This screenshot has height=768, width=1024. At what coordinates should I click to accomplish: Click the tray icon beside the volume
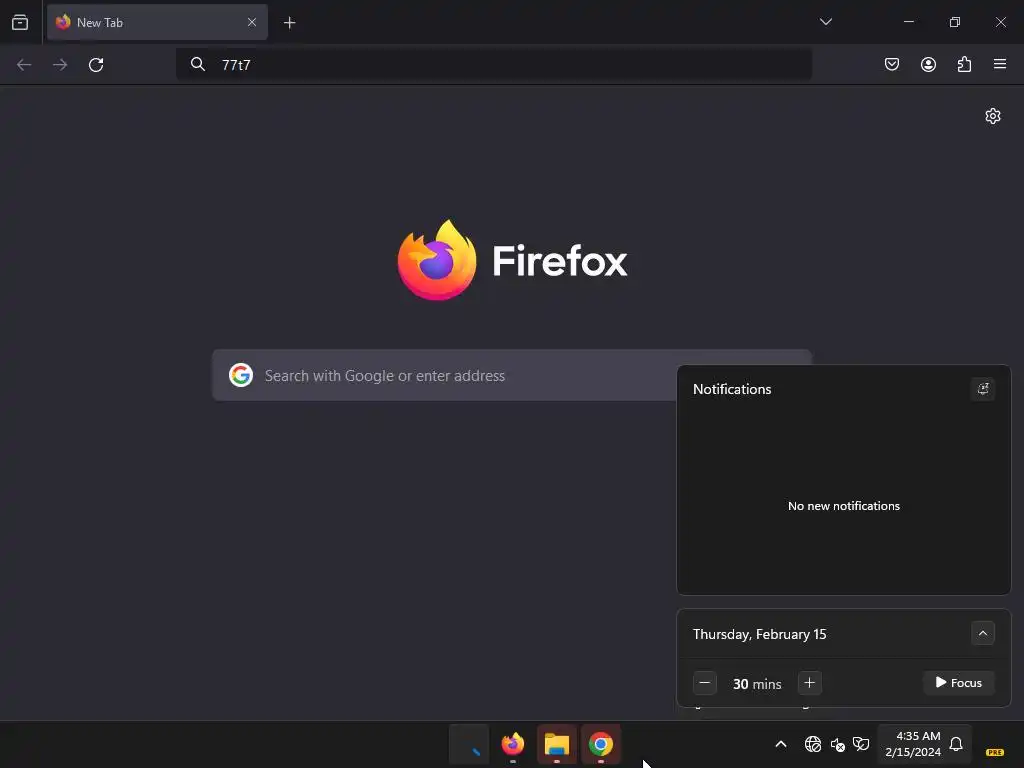861,744
